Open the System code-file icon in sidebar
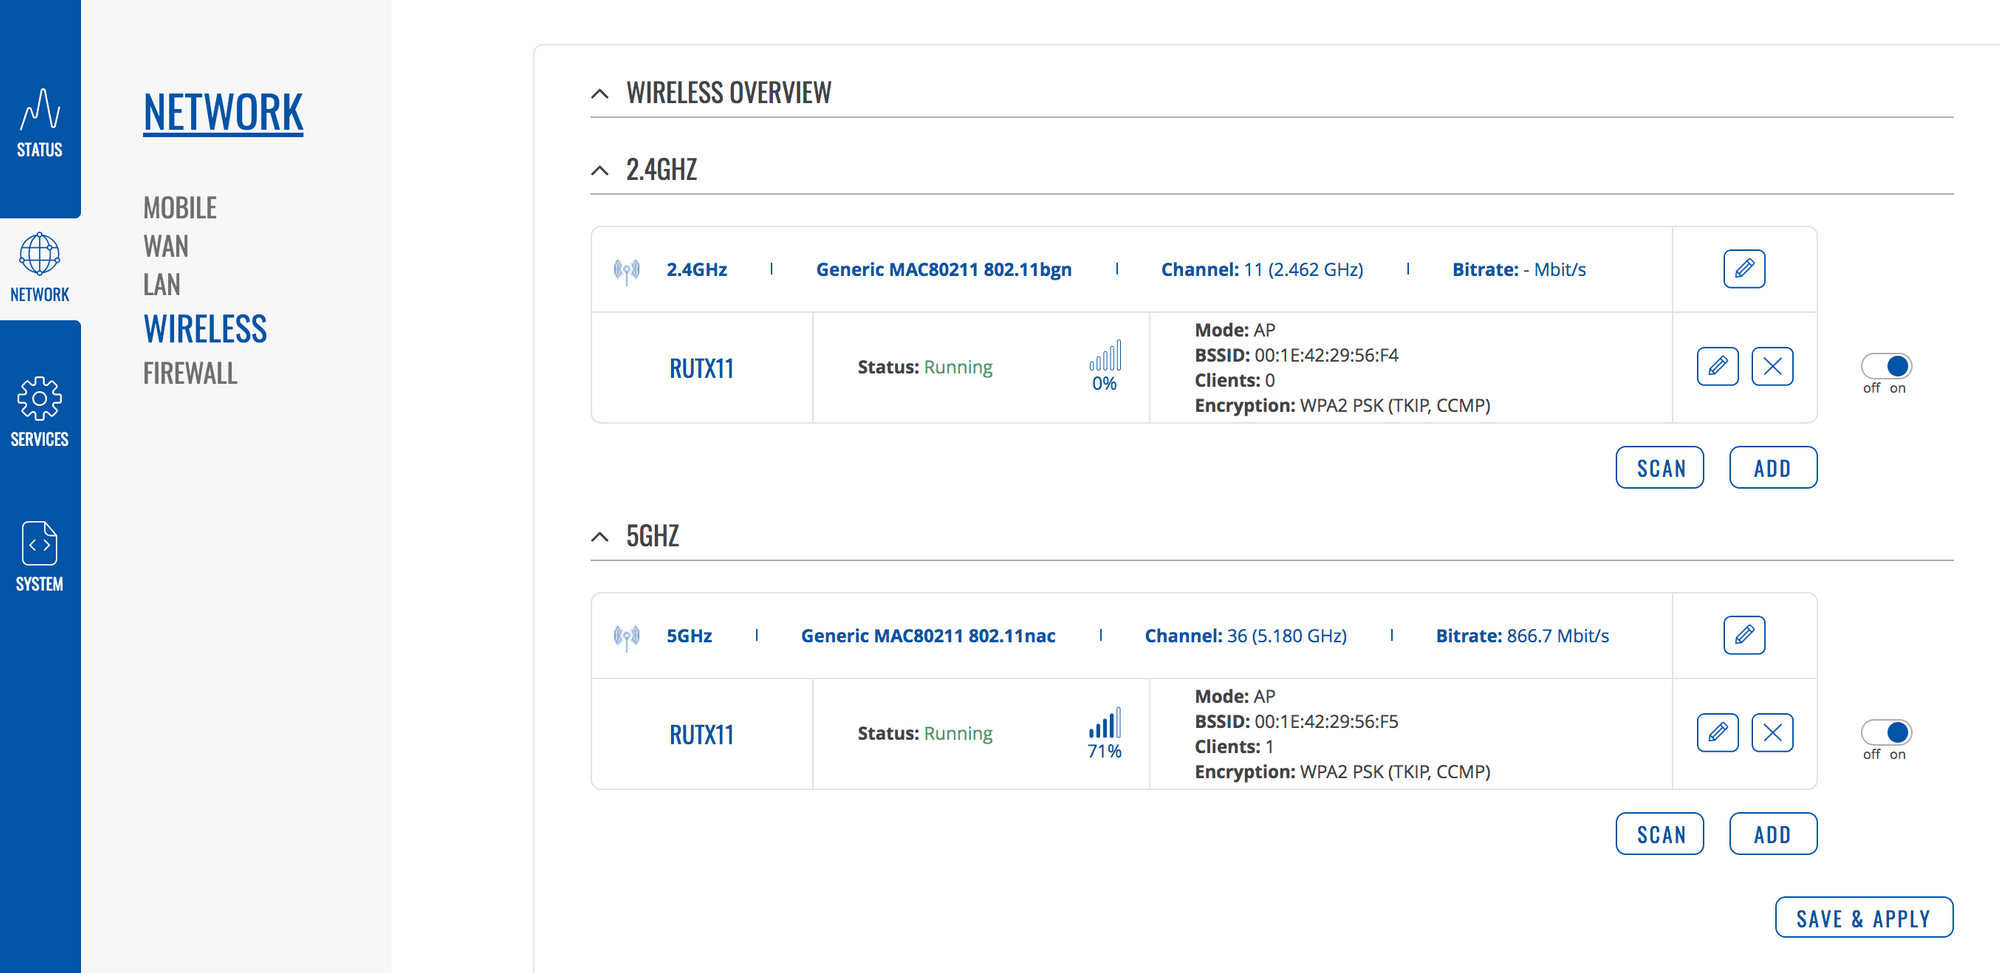The height and width of the screenshot is (973, 2000). pyautogui.click(x=40, y=543)
